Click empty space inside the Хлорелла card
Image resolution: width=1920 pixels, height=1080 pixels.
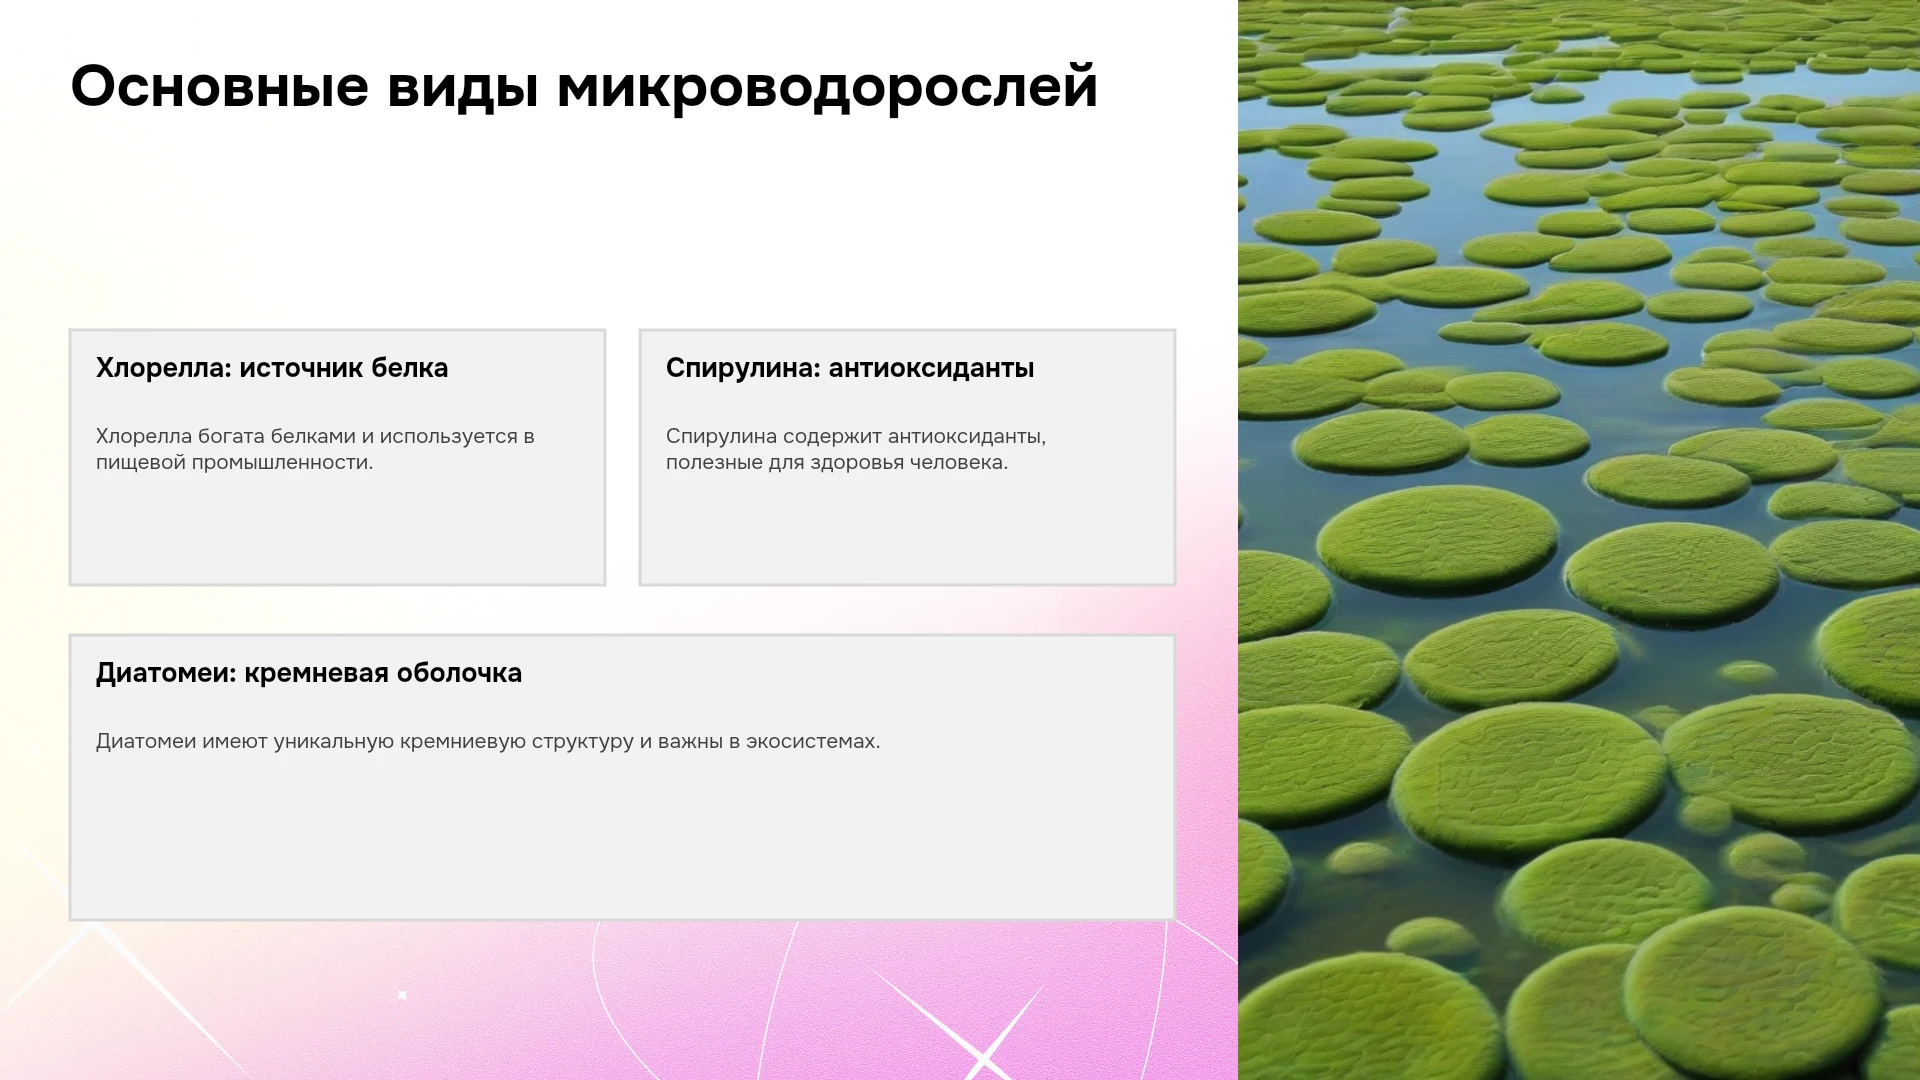(337, 530)
